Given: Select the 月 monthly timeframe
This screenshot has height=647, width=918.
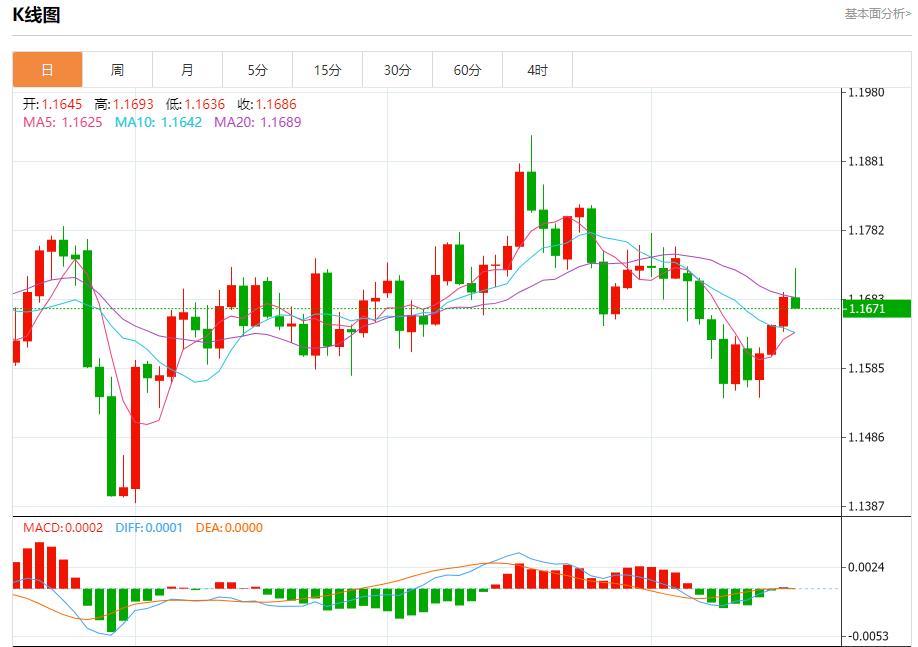Looking at the screenshot, I should [187, 69].
